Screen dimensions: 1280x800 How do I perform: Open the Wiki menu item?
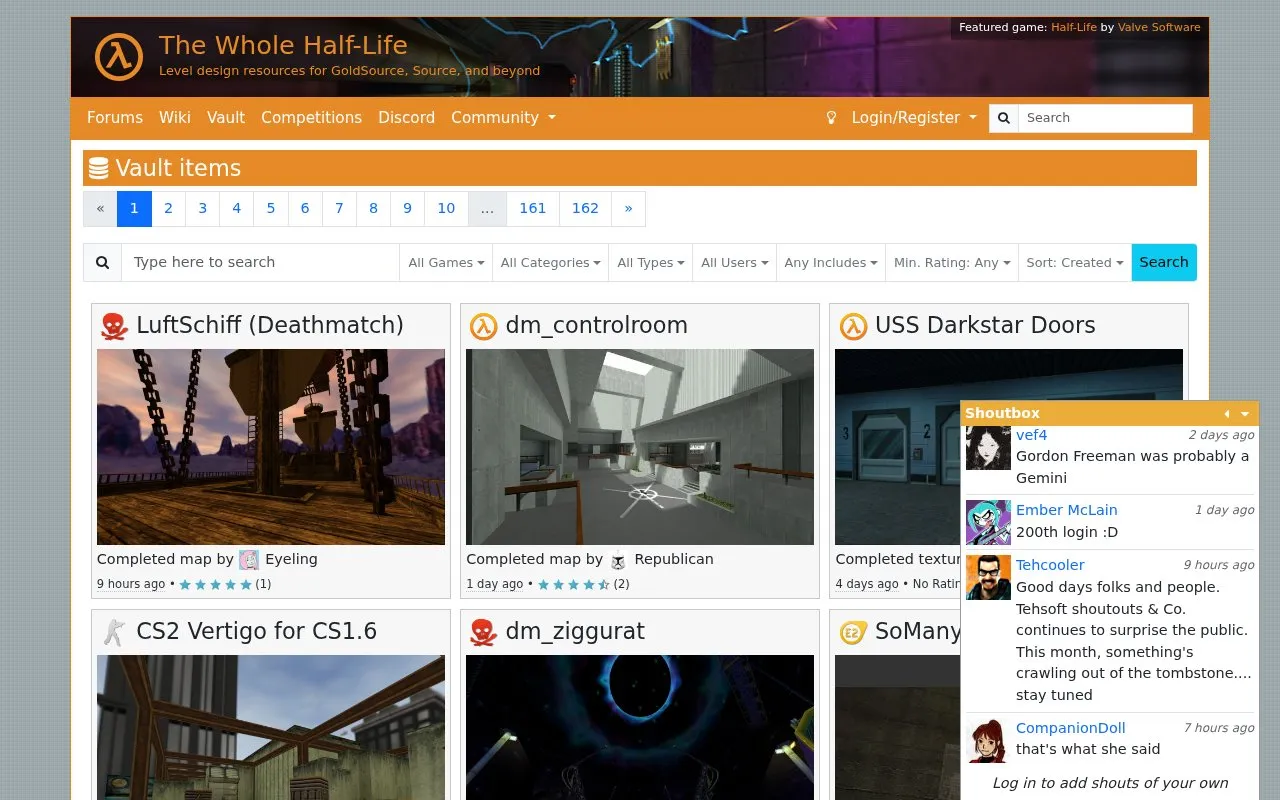(x=175, y=118)
